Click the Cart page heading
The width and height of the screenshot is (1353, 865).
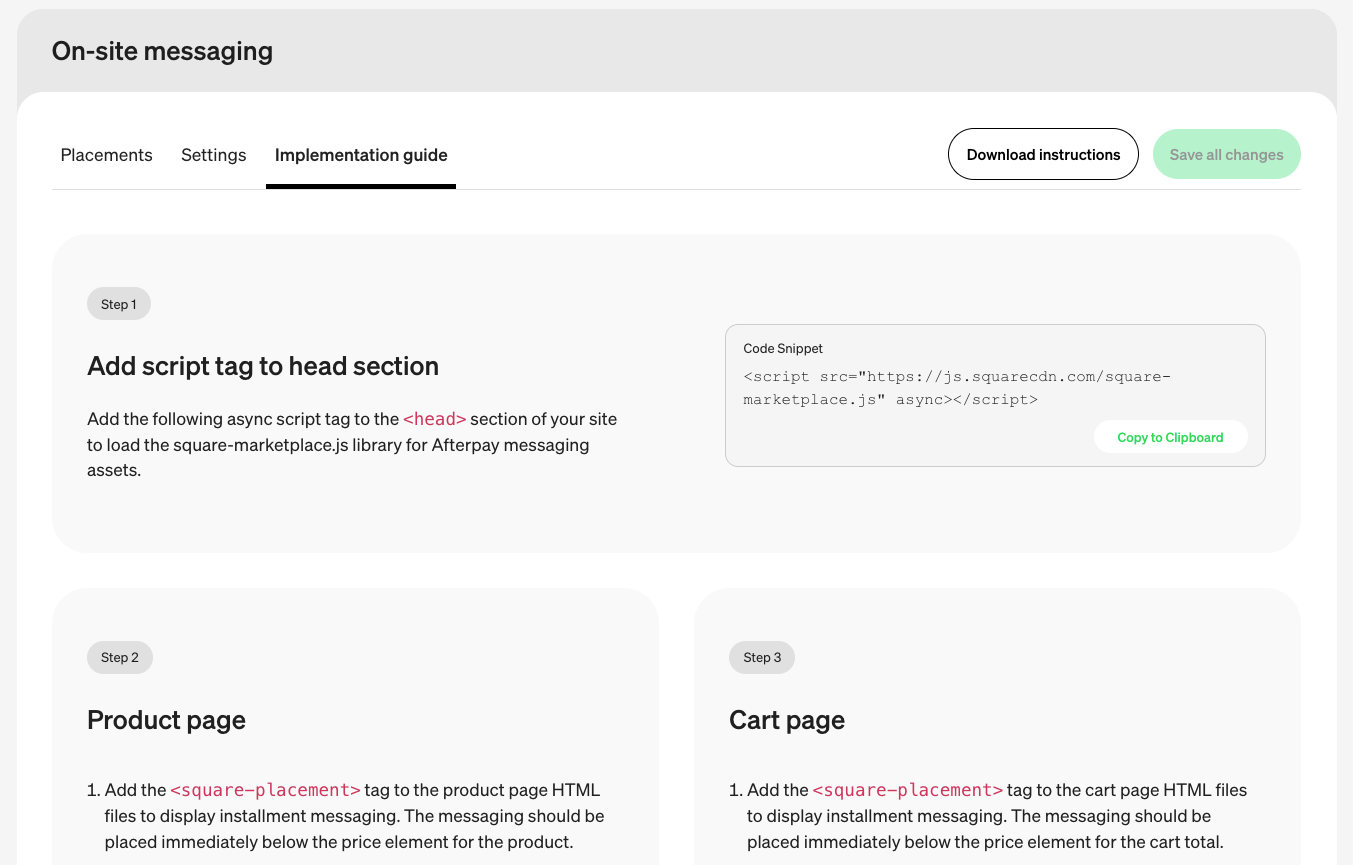[x=787, y=720]
